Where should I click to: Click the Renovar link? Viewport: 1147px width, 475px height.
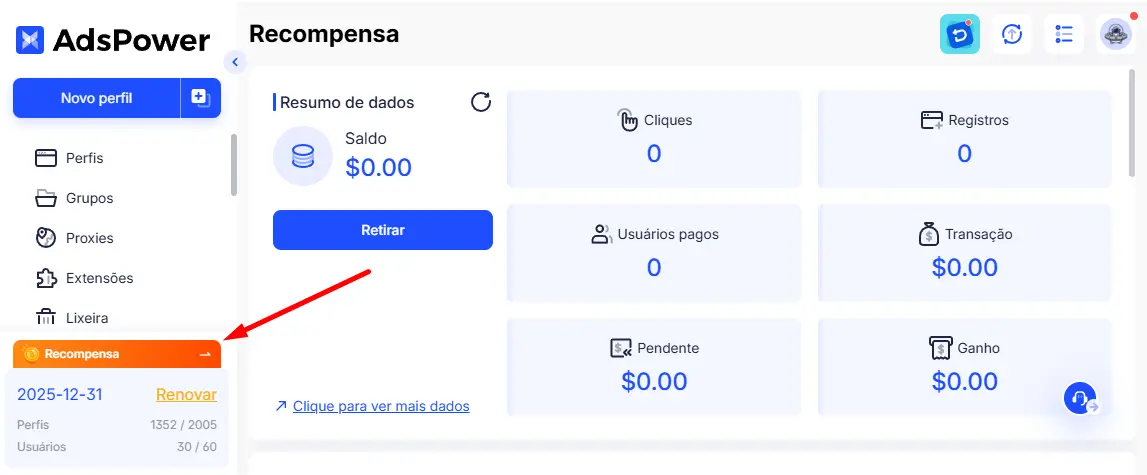pos(186,394)
